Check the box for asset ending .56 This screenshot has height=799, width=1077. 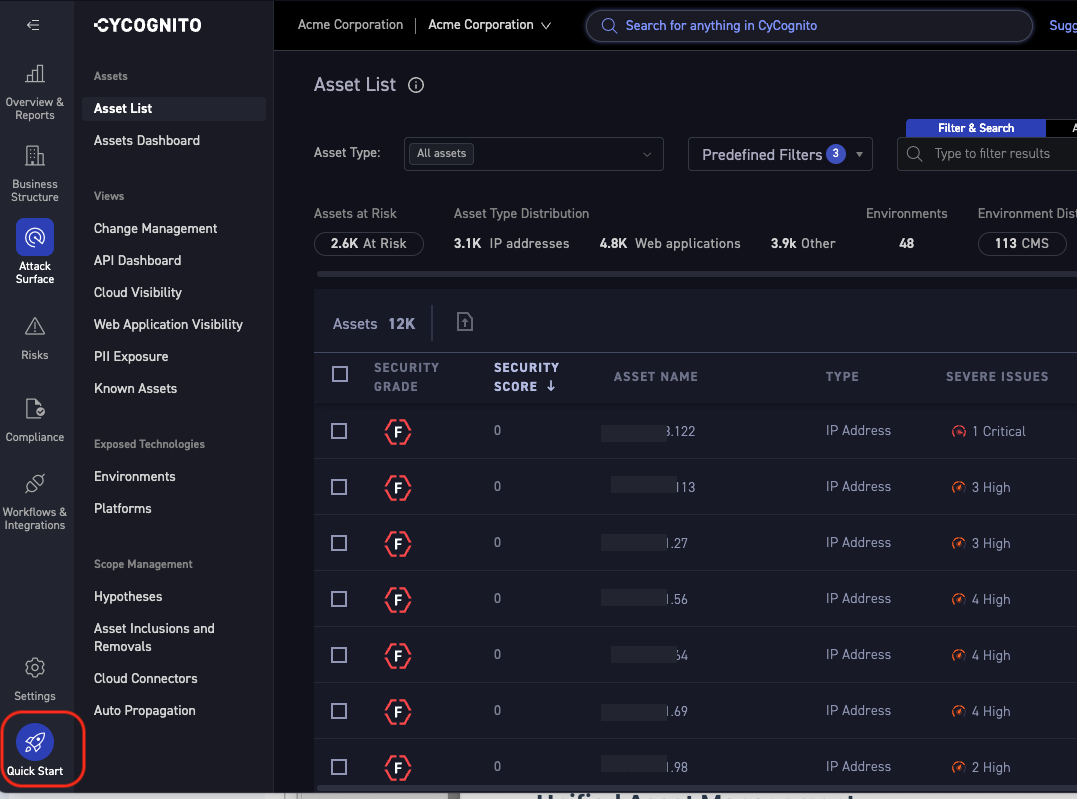coord(339,599)
